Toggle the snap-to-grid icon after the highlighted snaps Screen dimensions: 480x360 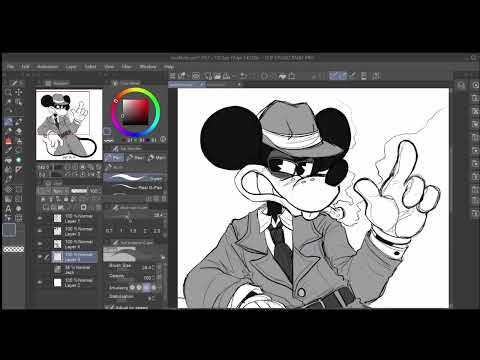click(x=353, y=76)
